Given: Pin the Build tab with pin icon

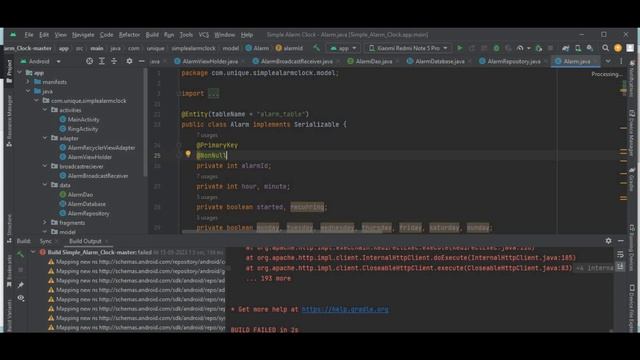Looking at the screenshot, I should coord(20,284).
